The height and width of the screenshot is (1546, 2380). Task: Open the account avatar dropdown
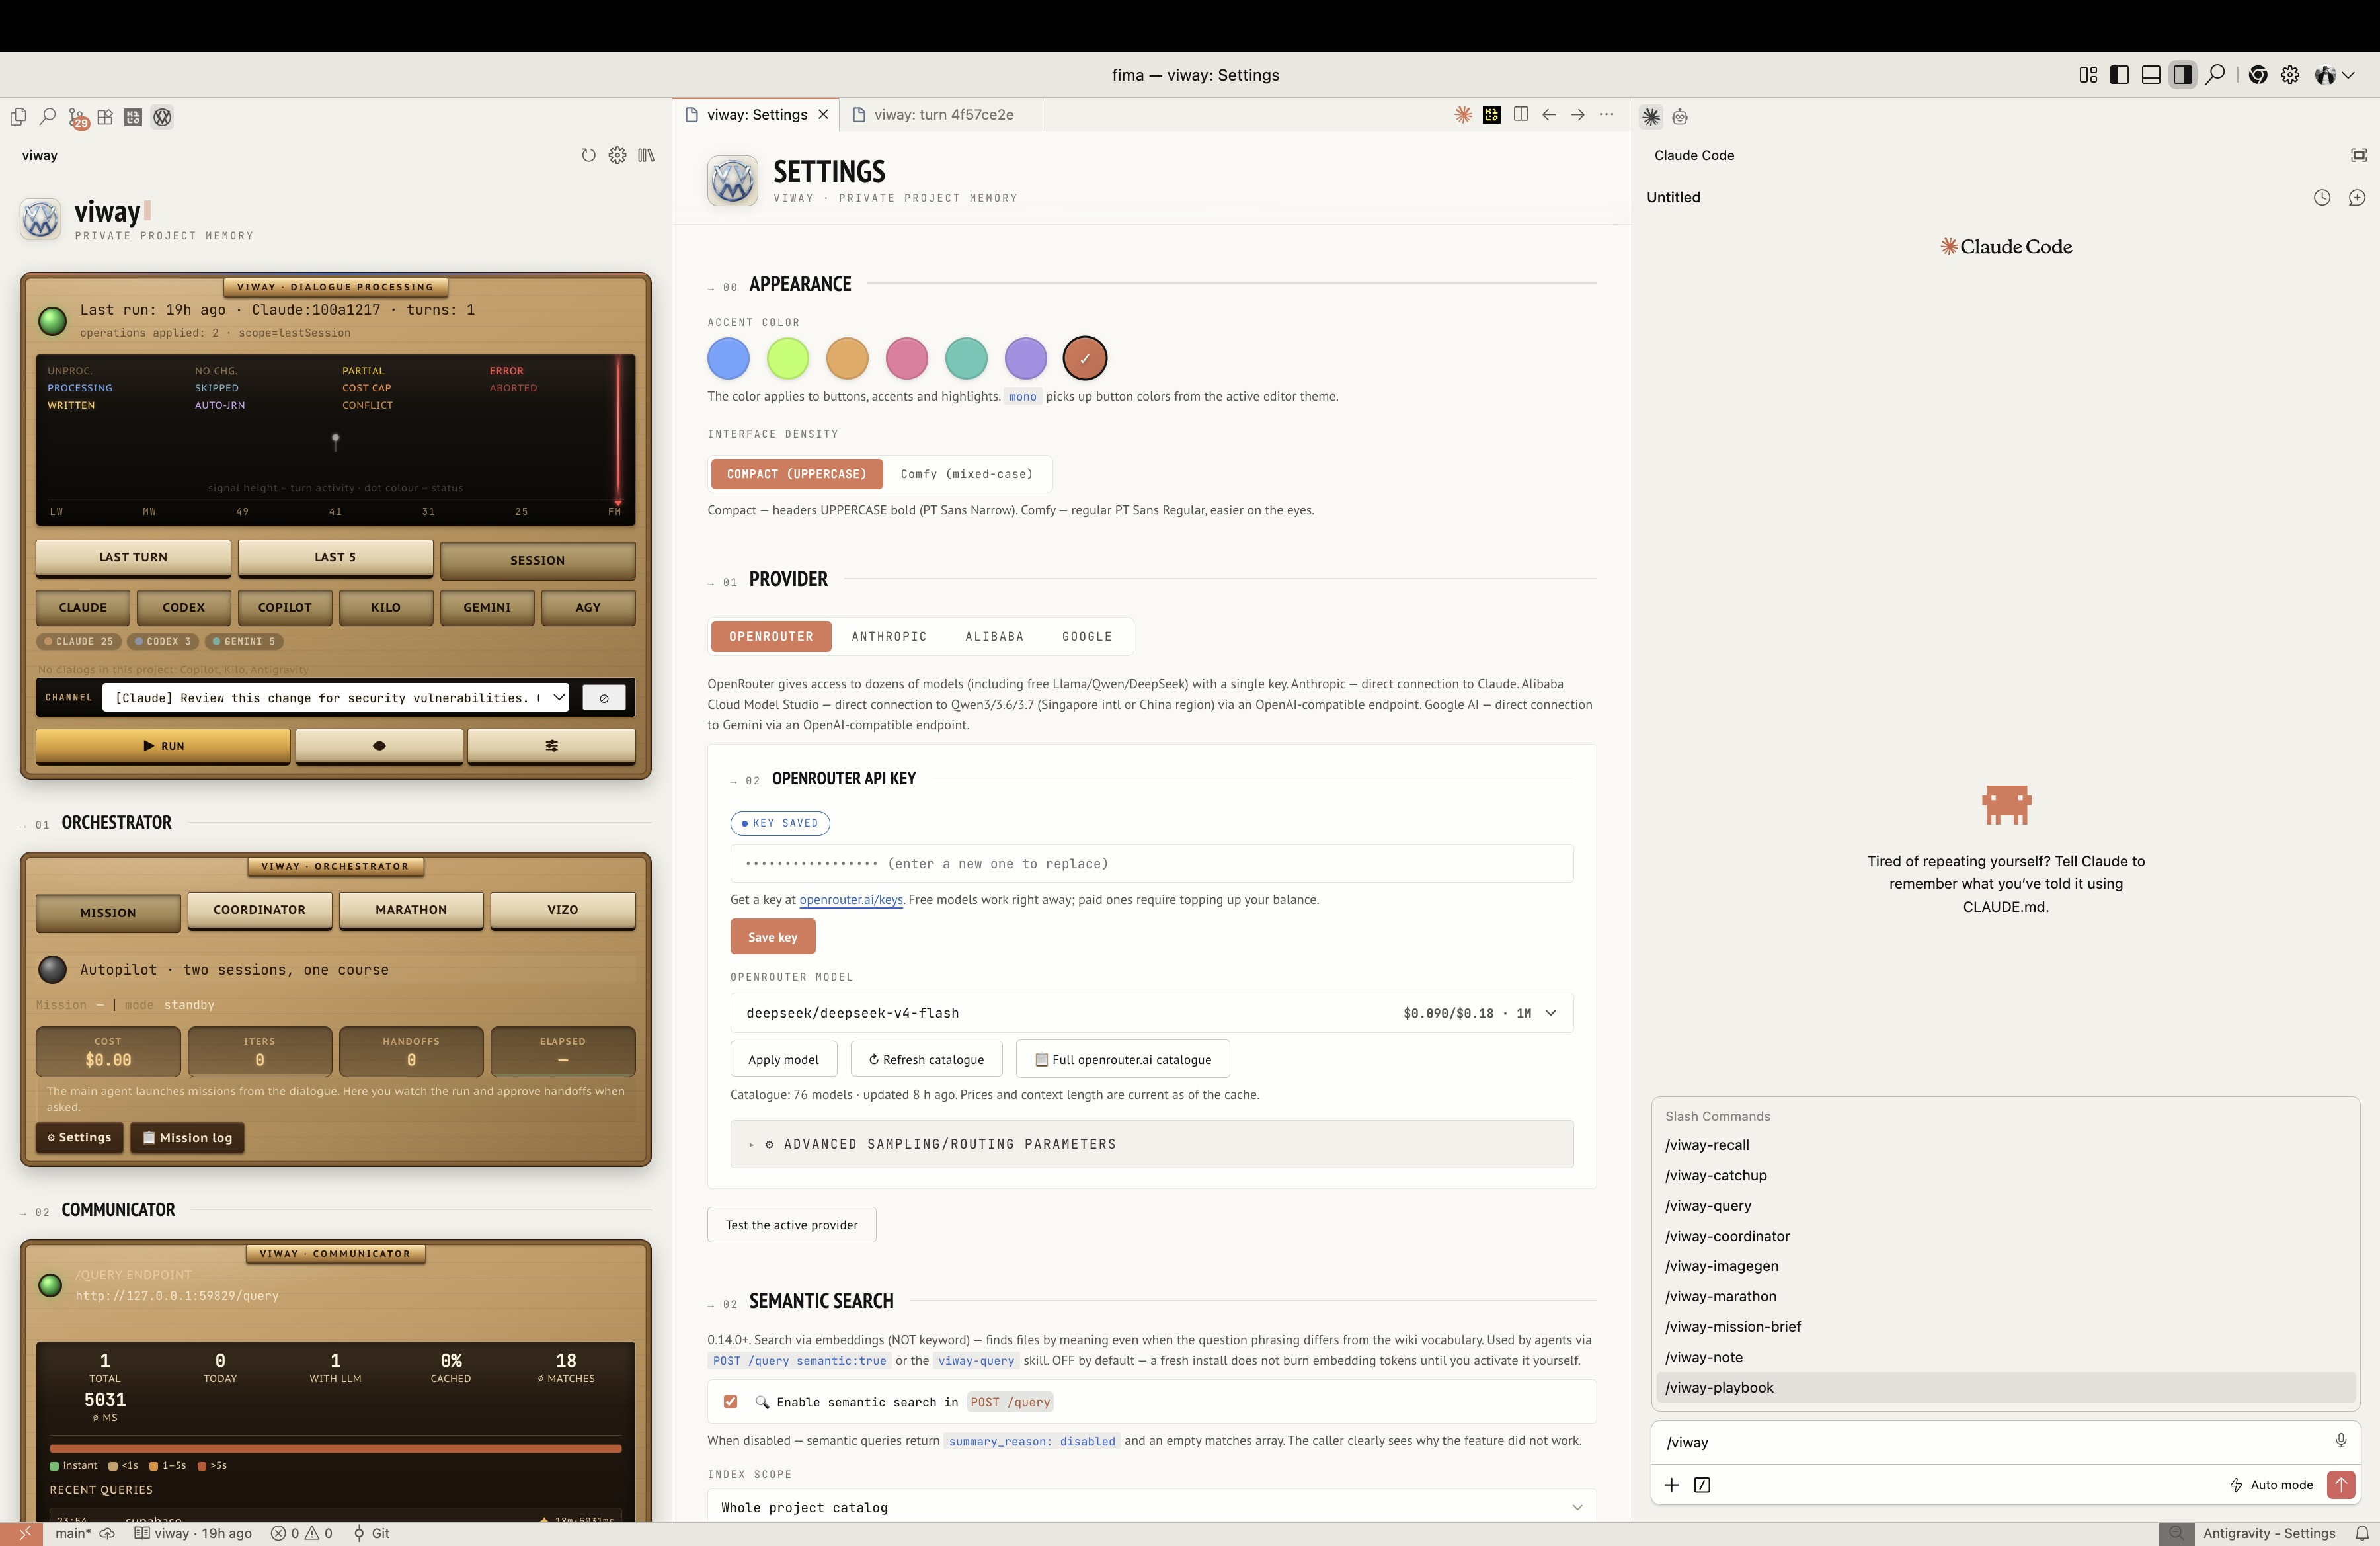coord(2334,75)
